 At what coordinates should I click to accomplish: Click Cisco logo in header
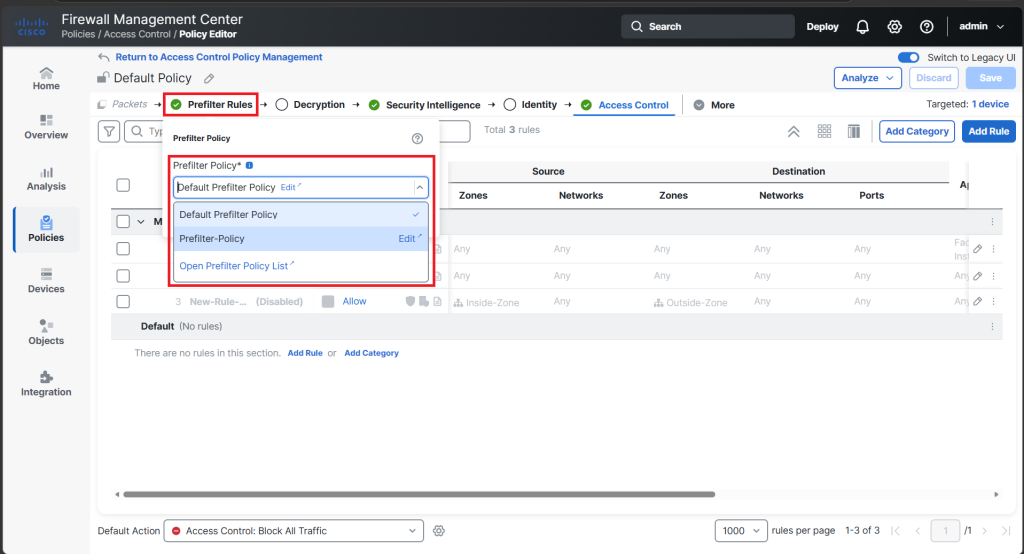(31, 27)
